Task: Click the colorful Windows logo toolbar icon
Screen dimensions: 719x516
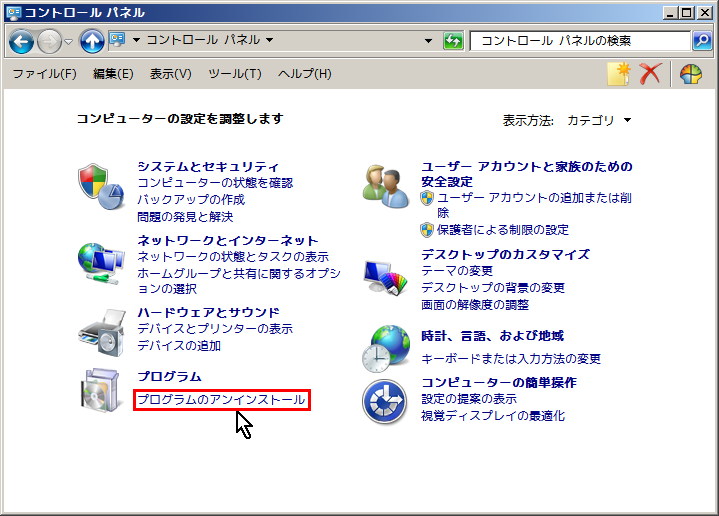Action: click(691, 74)
